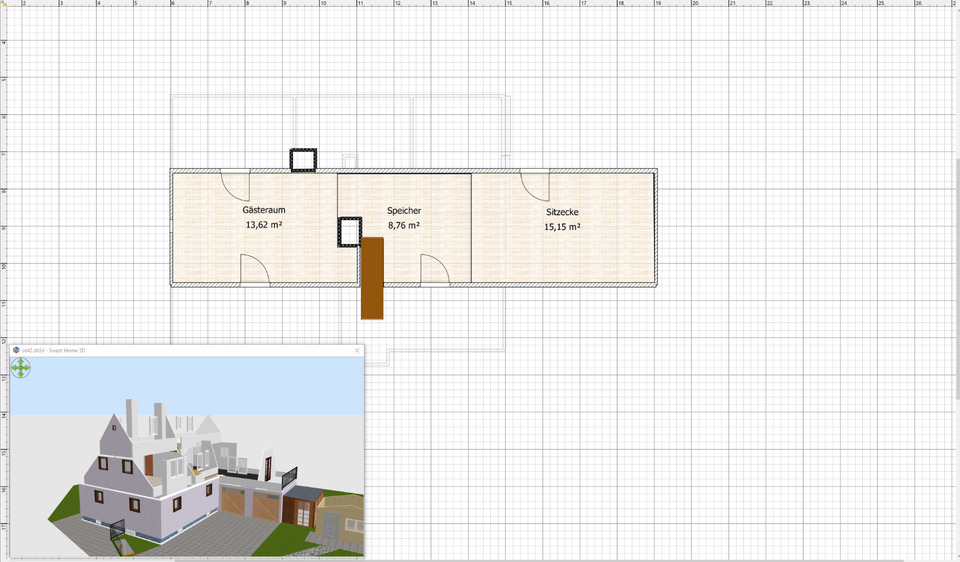Image resolution: width=960 pixels, height=562 pixels.
Task: Click the 3D view window title bar
Action: (x=200, y=351)
